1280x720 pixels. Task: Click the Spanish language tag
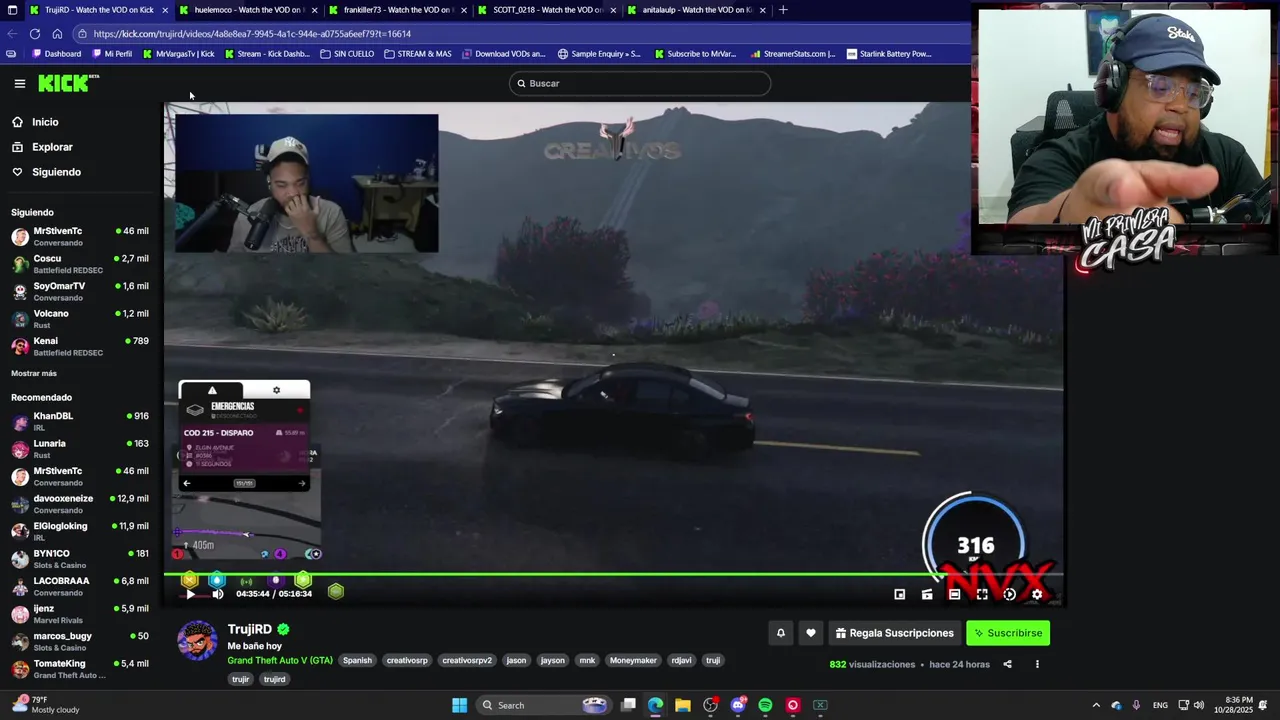tap(357, 660)
